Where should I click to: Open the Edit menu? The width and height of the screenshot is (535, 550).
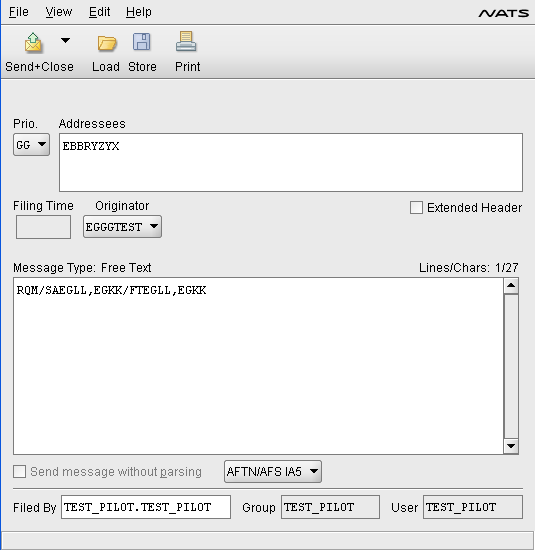tap(100, 12)
